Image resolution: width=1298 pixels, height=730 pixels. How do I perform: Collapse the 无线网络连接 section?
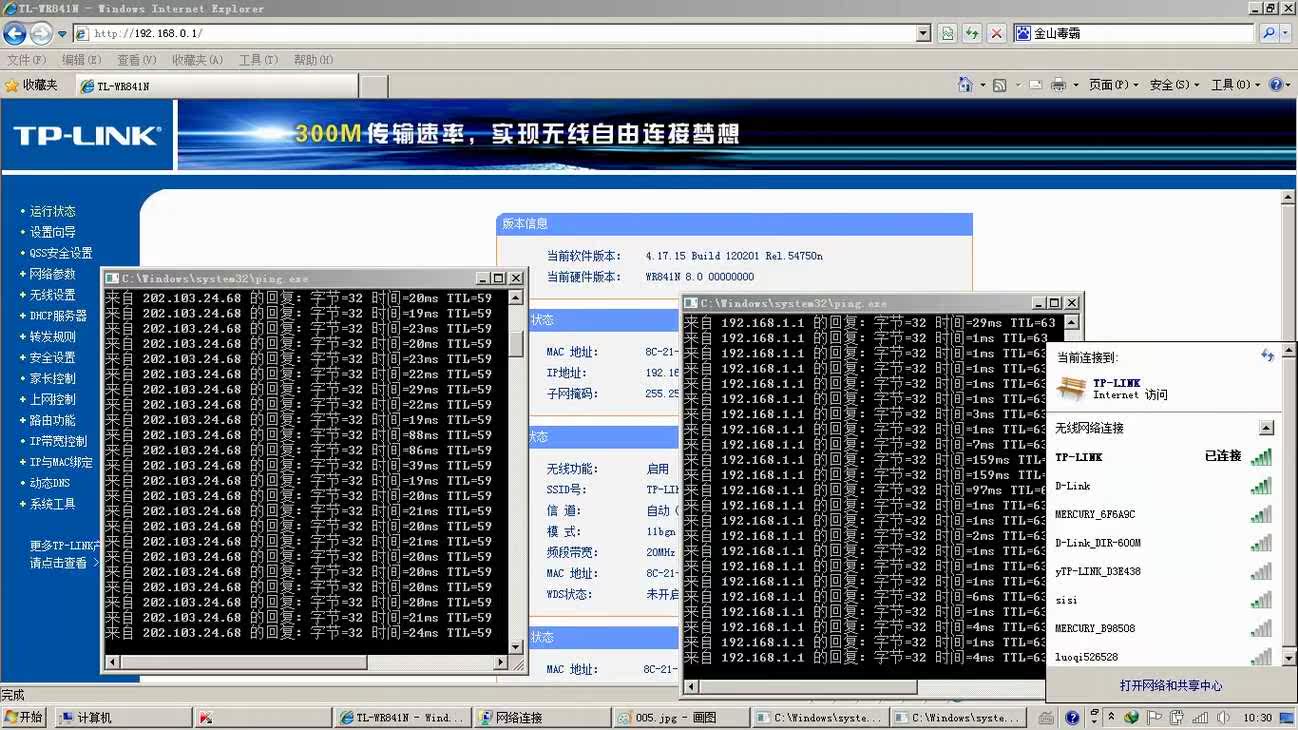click(x=1266, y=428)
